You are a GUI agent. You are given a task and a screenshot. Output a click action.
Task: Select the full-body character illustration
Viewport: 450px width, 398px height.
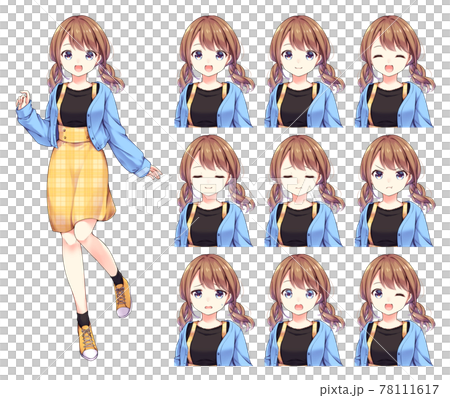click(88, 187)
